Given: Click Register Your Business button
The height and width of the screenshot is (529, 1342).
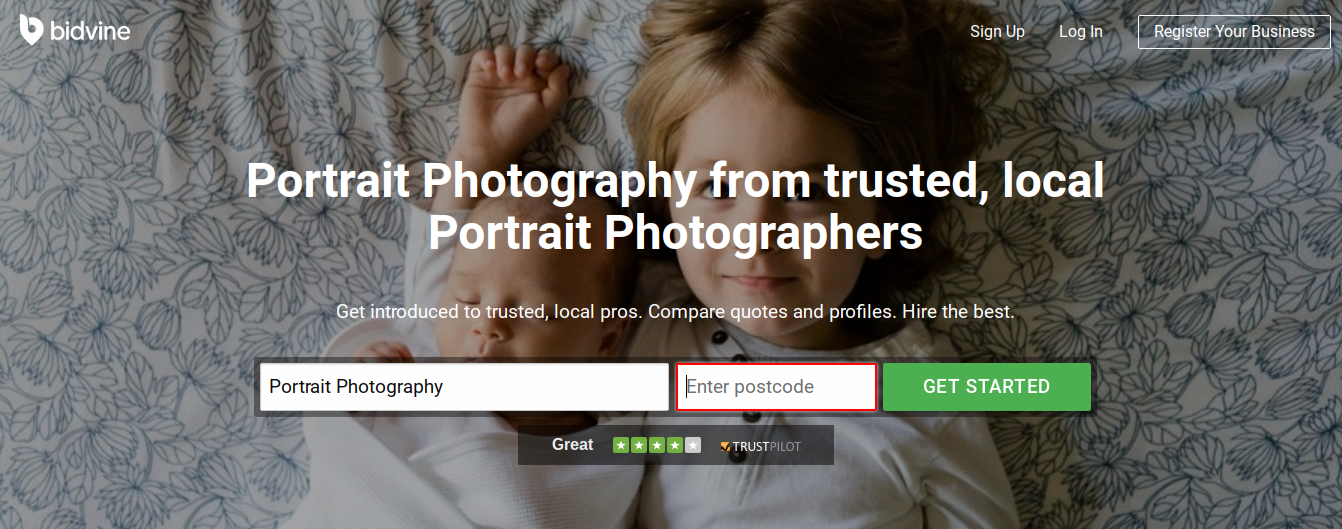Looking at the screenshot, I should click(1234, 32).
